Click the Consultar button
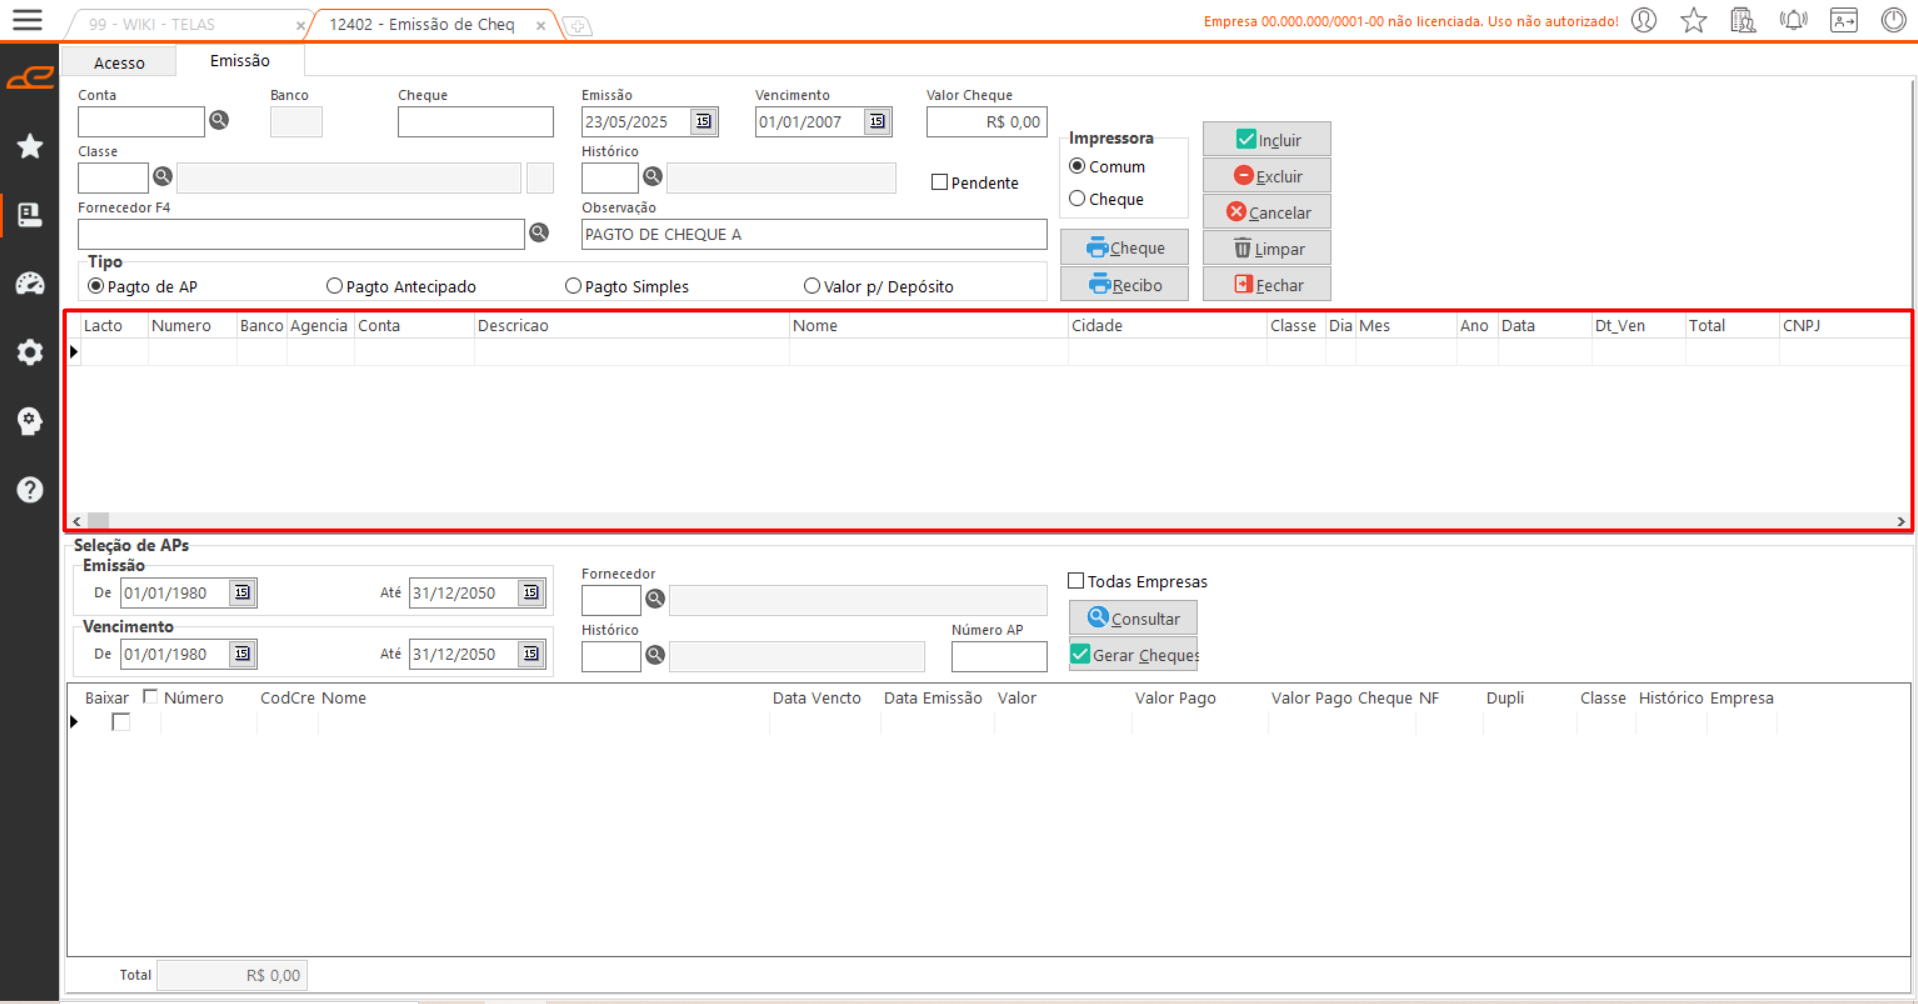The image size is (1918, 1004). [1133, 618]
